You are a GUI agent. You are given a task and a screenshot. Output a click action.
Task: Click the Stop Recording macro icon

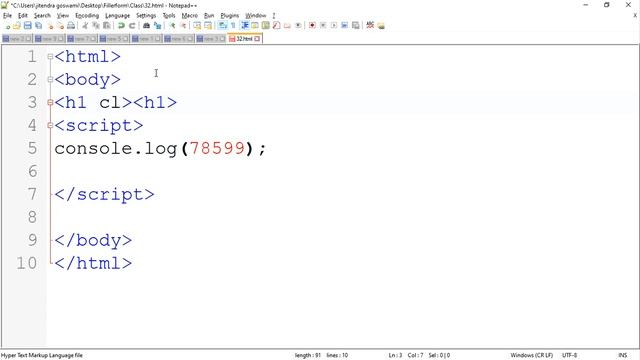323,26
